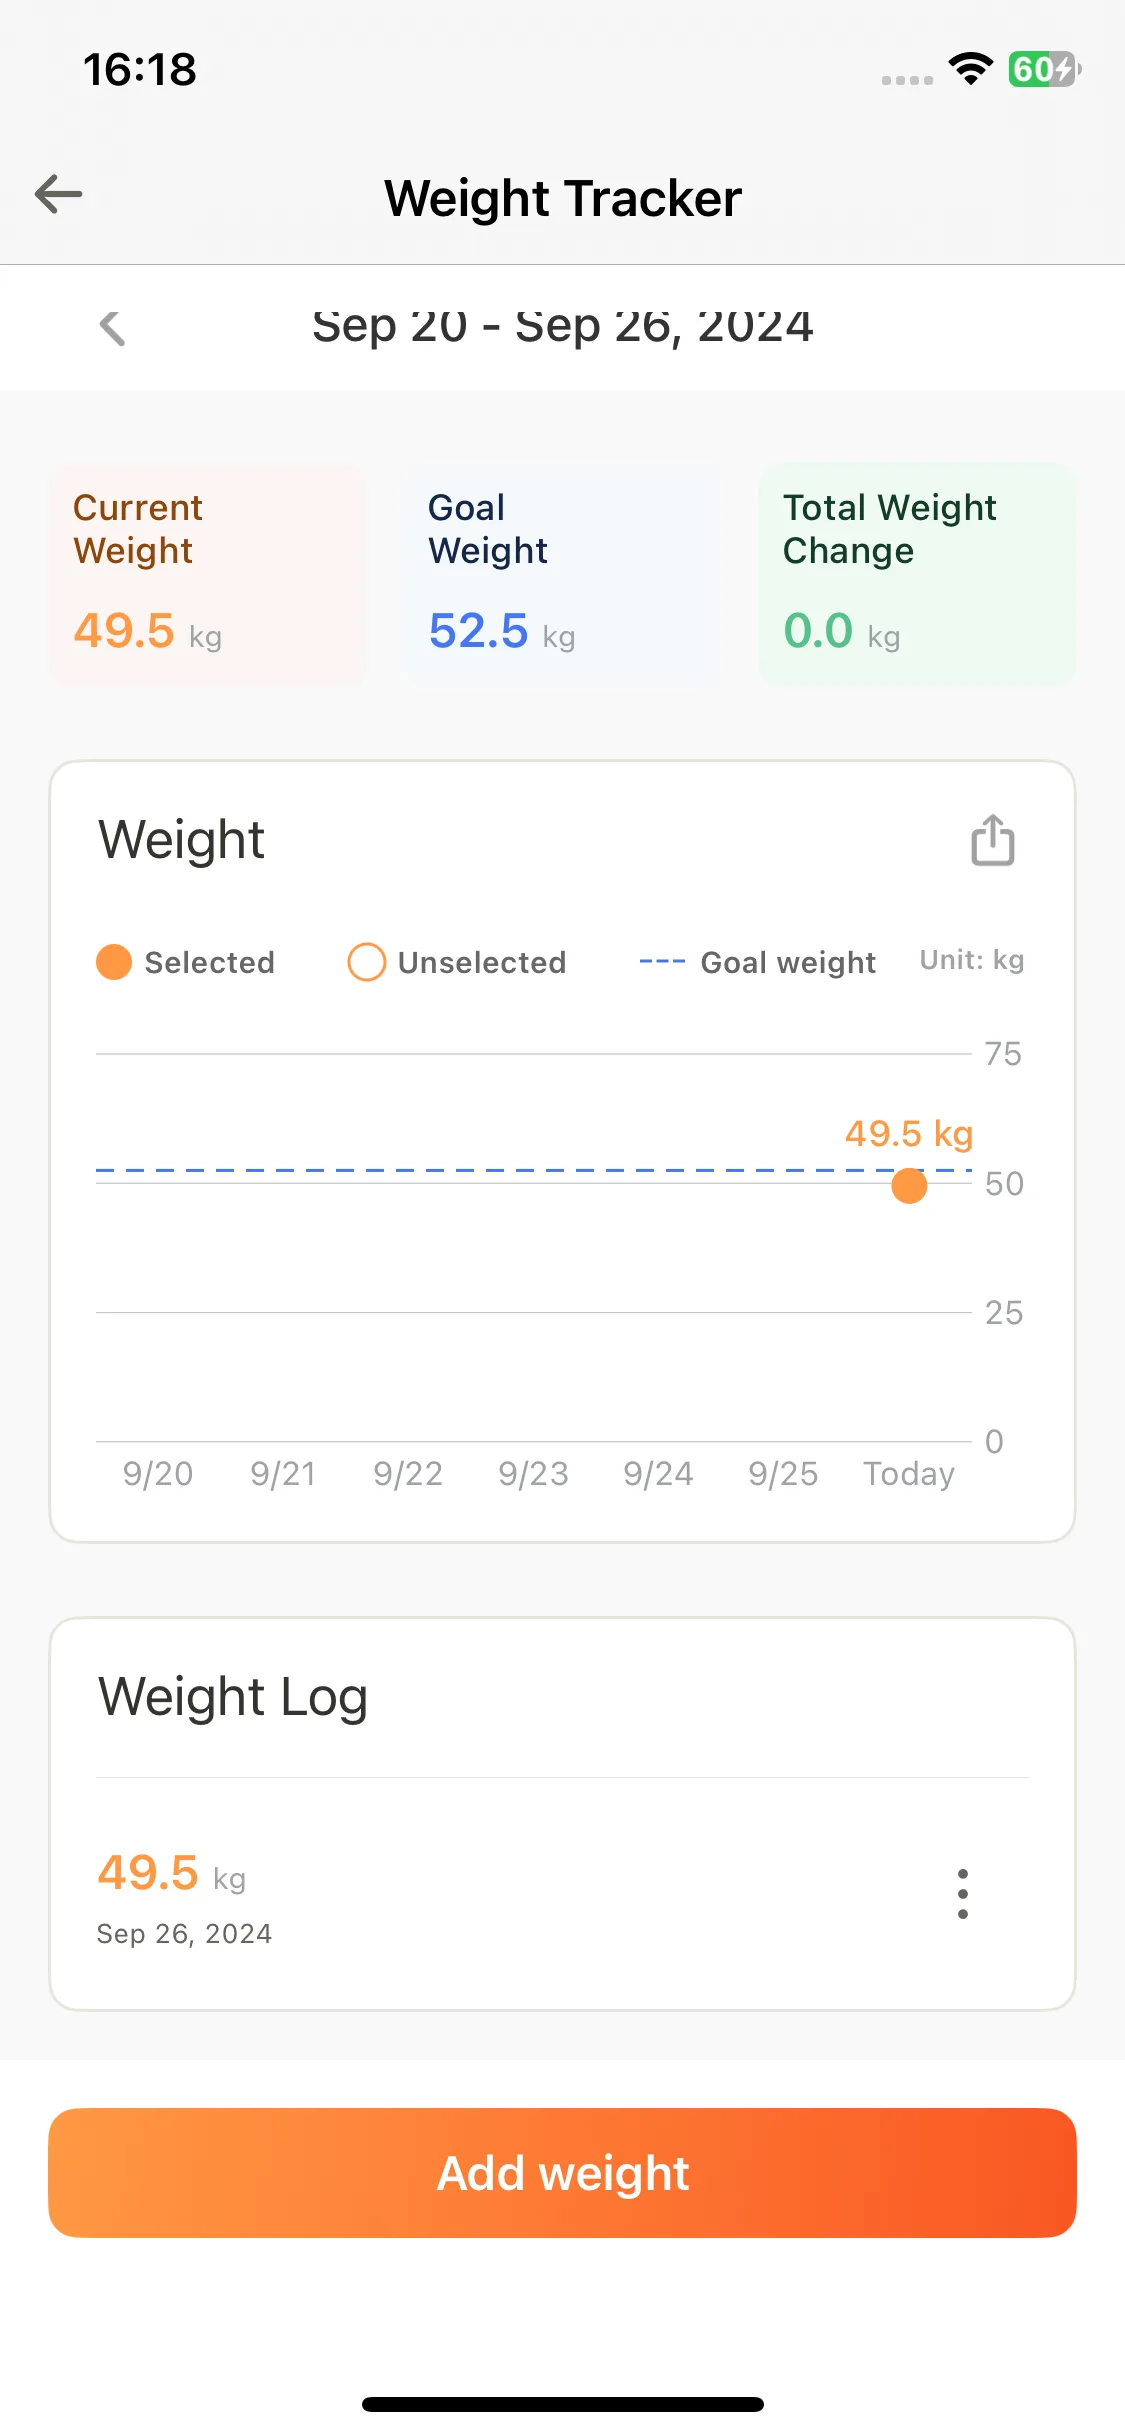Screen dimensions: 1125x2436
Task: Select the orange data point on chart
Action: click(x=909, y=1186)
